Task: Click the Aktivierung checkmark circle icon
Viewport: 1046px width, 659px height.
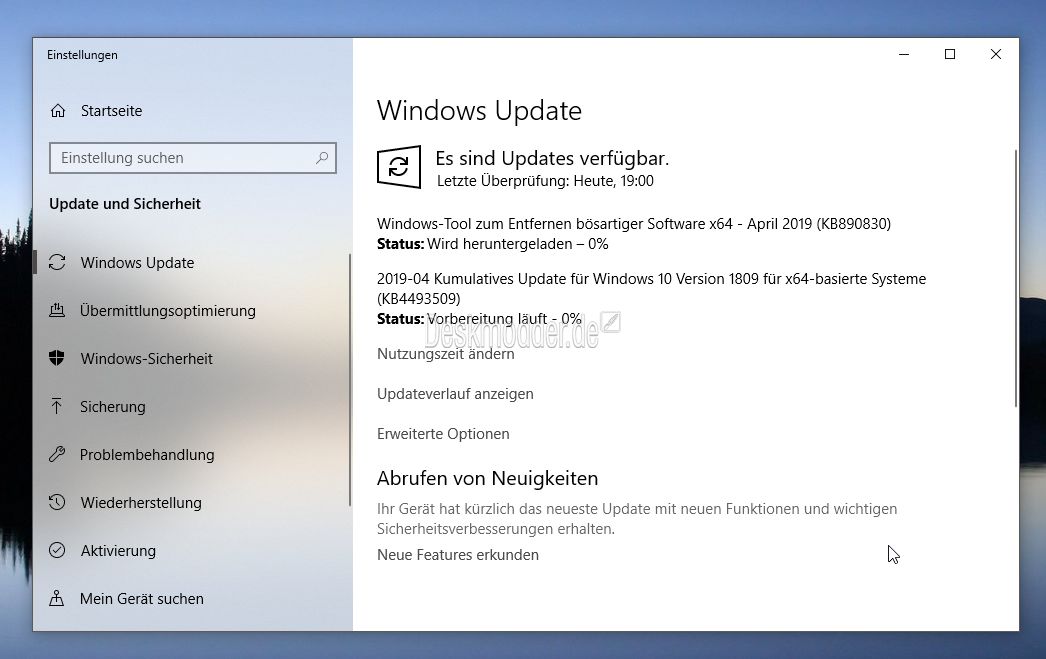Action: 57,550
